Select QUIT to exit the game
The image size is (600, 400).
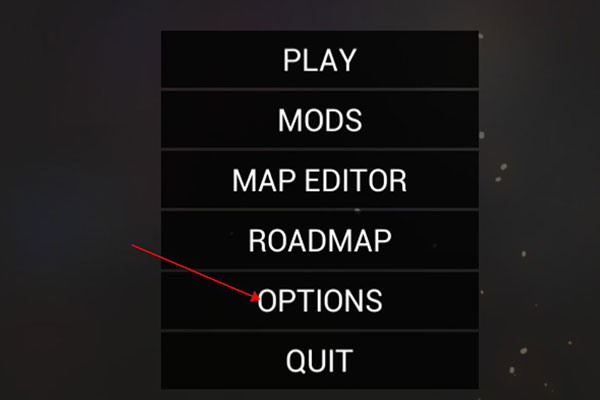click(x=320, y=361)
